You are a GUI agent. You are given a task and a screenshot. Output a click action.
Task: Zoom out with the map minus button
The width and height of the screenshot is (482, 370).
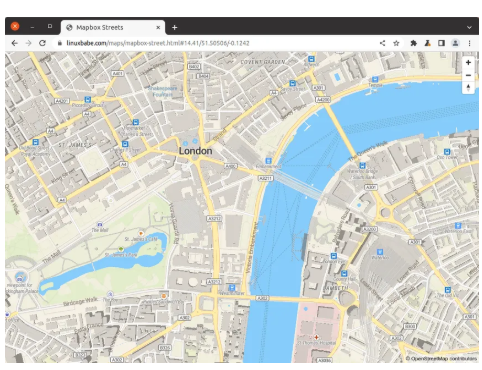(468, 75)
